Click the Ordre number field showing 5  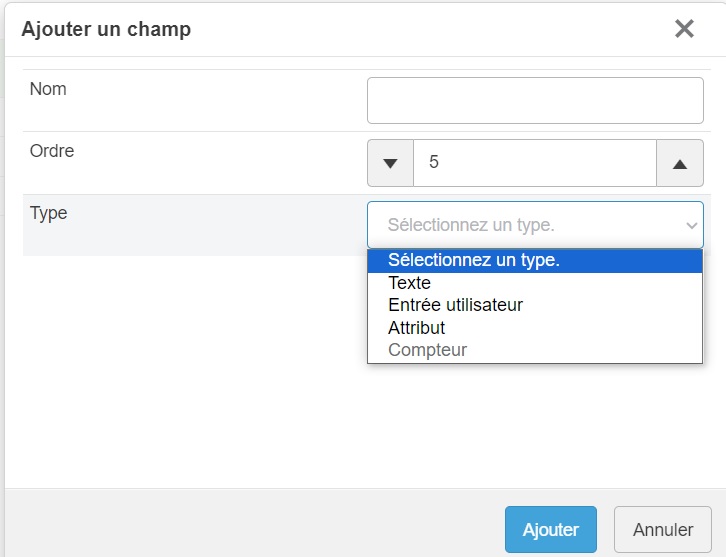(535, 163)
